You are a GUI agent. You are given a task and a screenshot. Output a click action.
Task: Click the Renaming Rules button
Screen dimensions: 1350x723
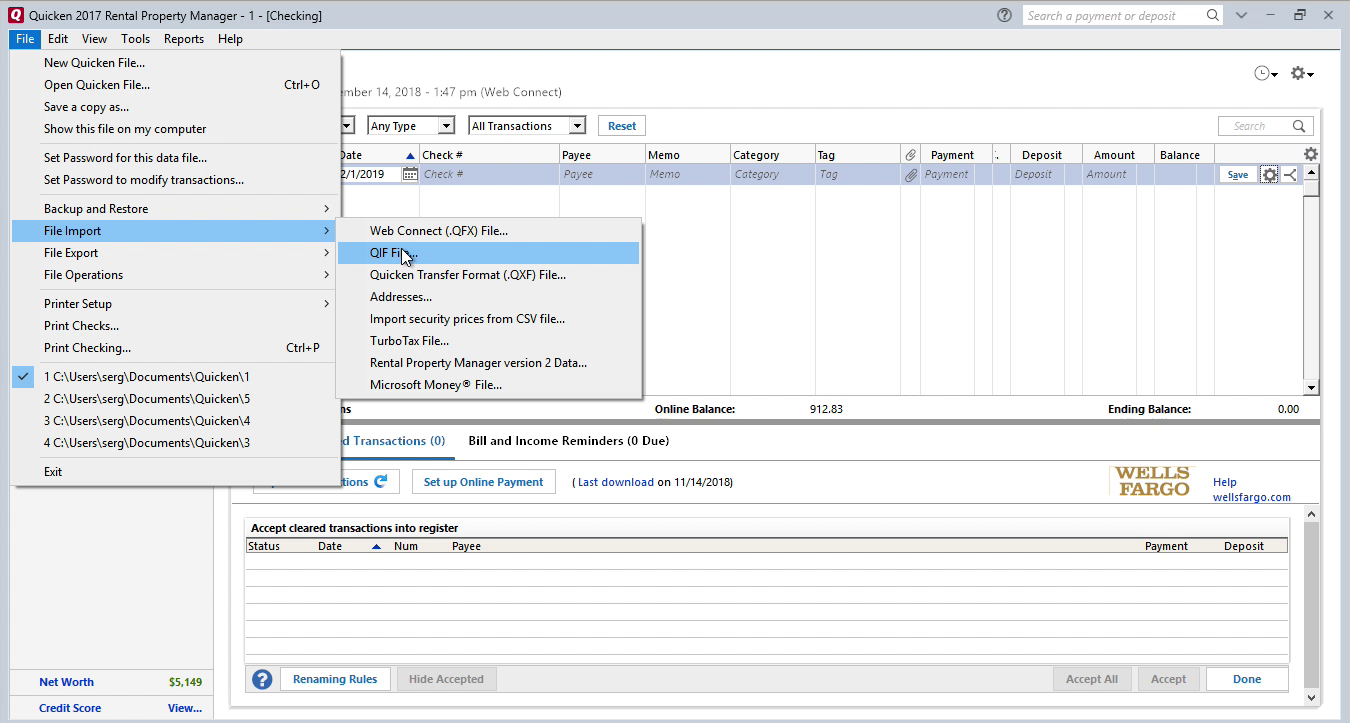pyautogui.click(x=335, y=679)
